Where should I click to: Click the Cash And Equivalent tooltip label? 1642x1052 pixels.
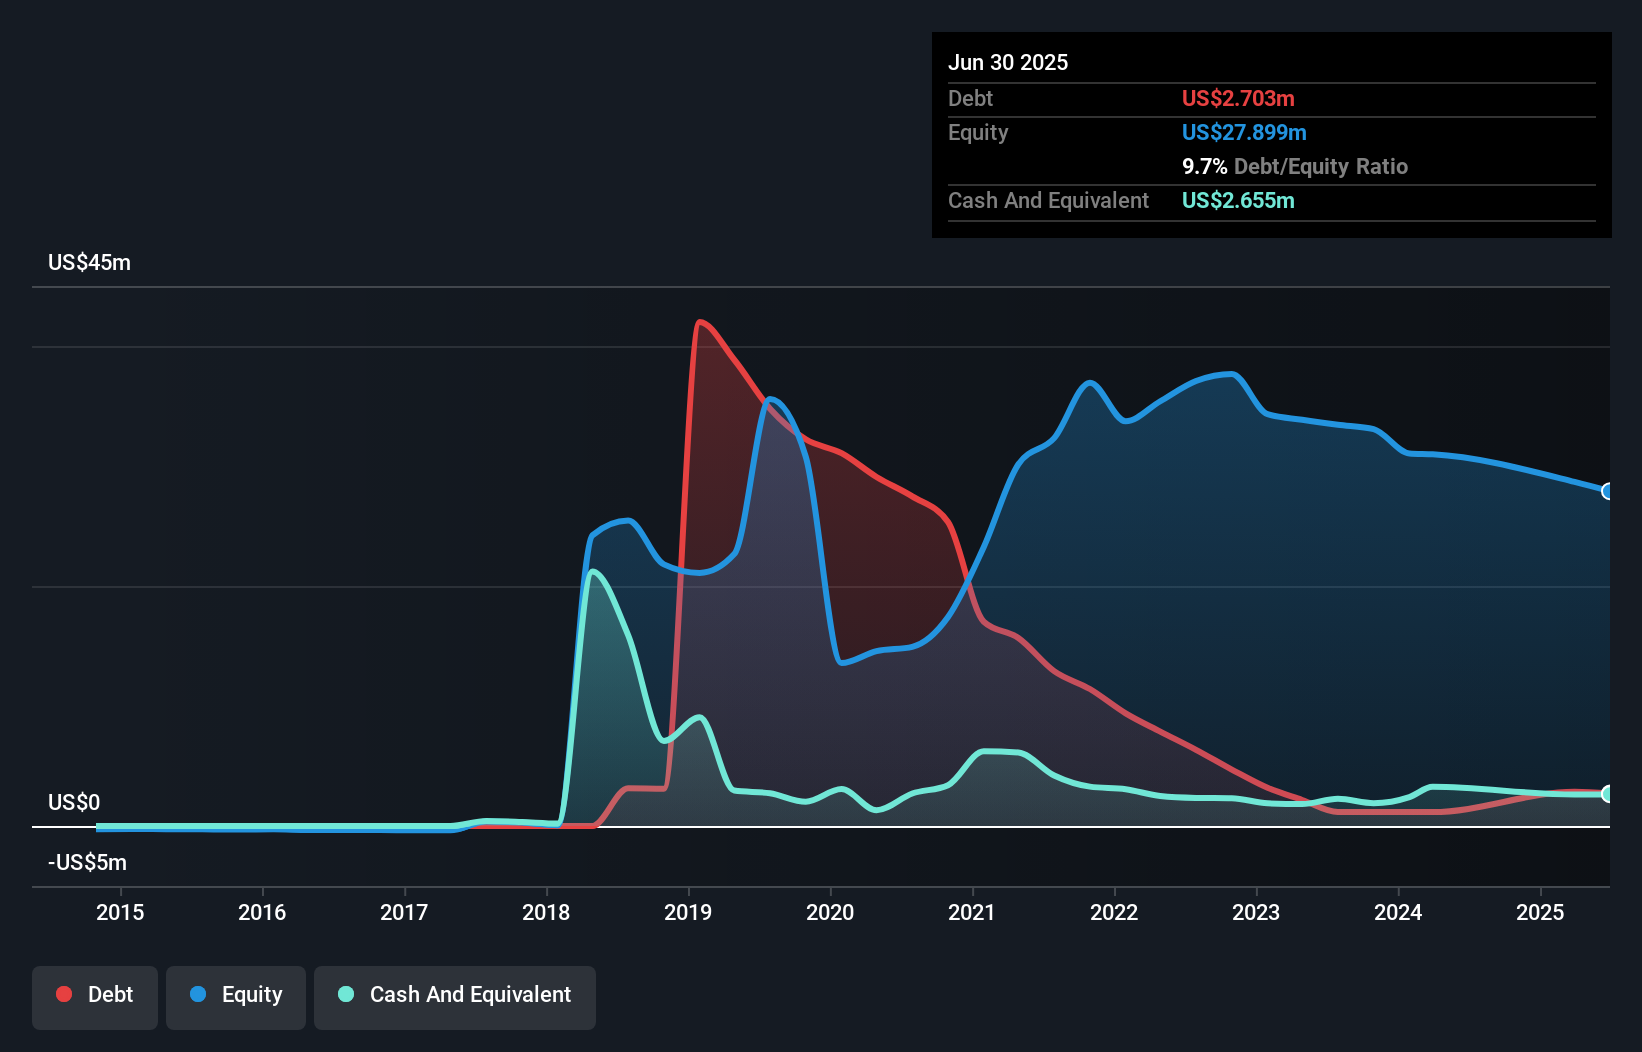pyautogui.click(x=1048, y=200)
